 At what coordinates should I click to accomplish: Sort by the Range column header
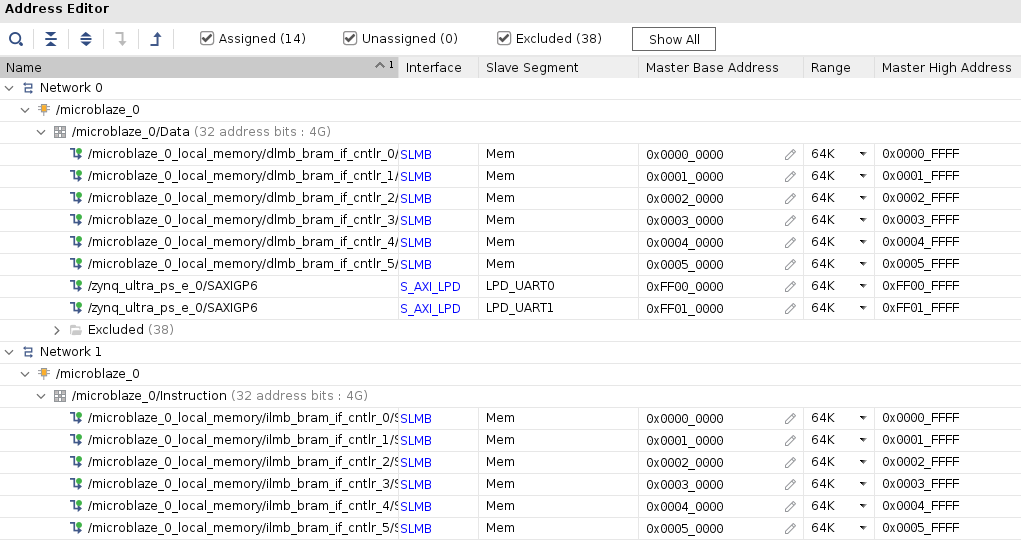point(839,67)
